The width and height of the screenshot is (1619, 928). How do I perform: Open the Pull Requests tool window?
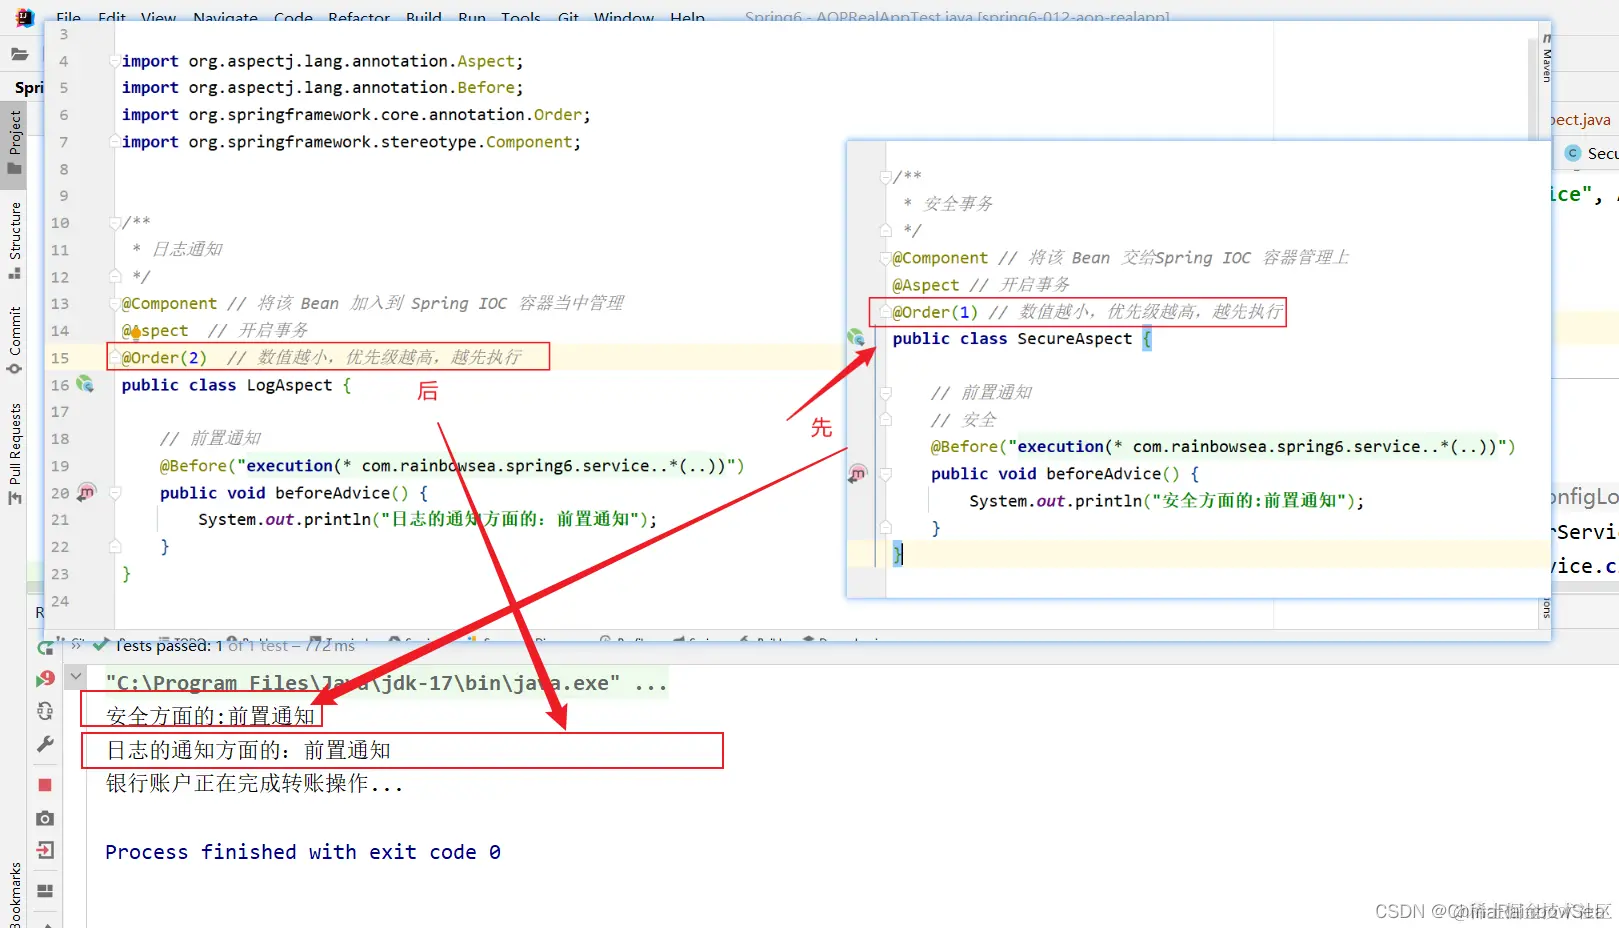[x=15, y=454]
